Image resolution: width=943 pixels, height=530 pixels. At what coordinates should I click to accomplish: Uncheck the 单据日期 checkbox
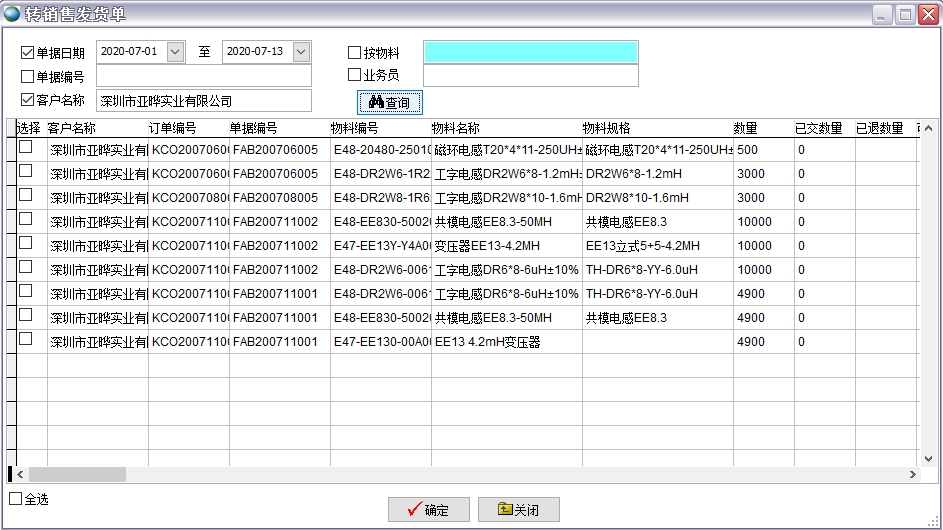pyautogui.click(x=28, y=52)
